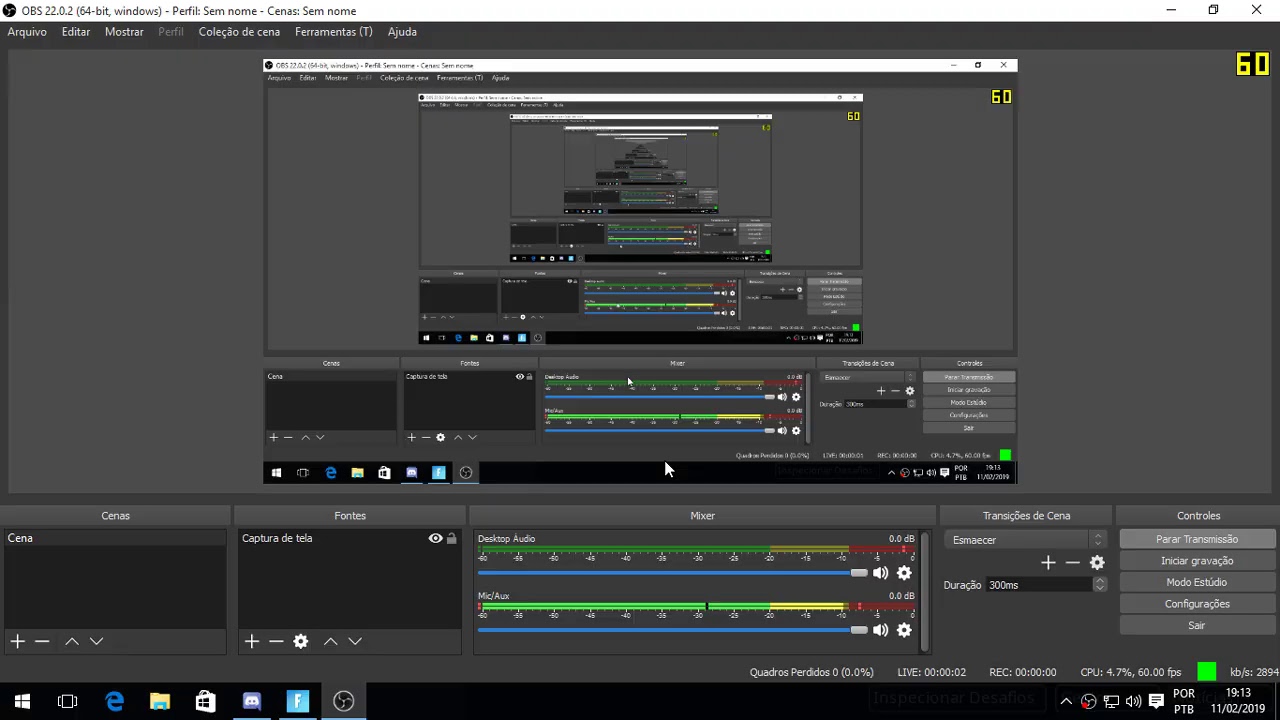1280x720 pixels.
Task: Open Discord from the taskbar
Action: click(x=251, y=701)
